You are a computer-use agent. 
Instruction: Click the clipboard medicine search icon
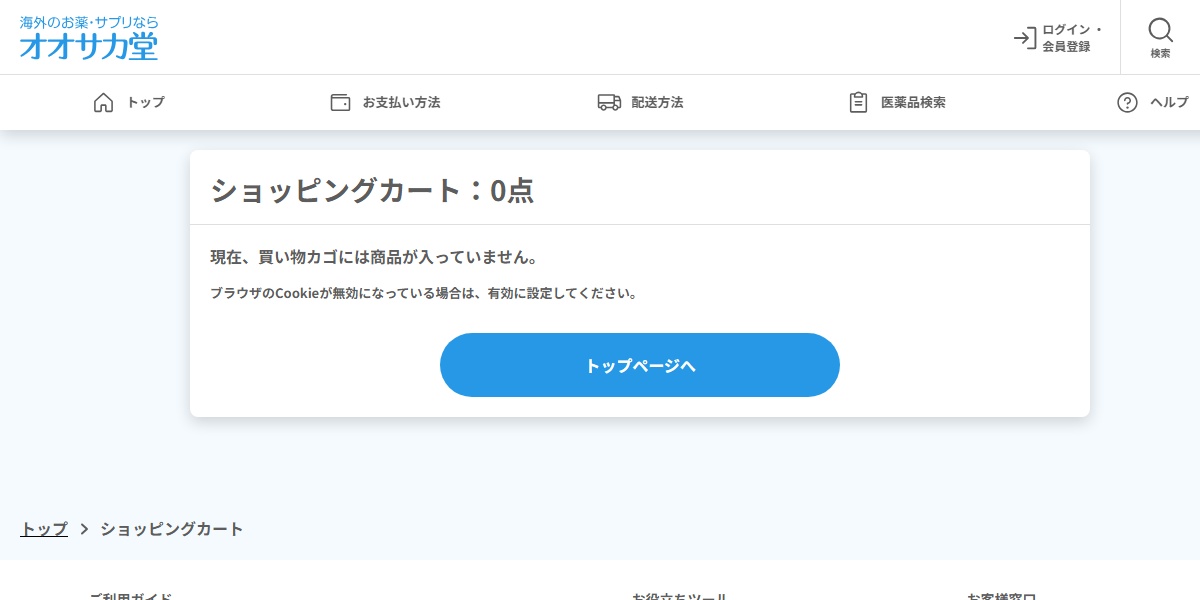(x=858, y=102)
